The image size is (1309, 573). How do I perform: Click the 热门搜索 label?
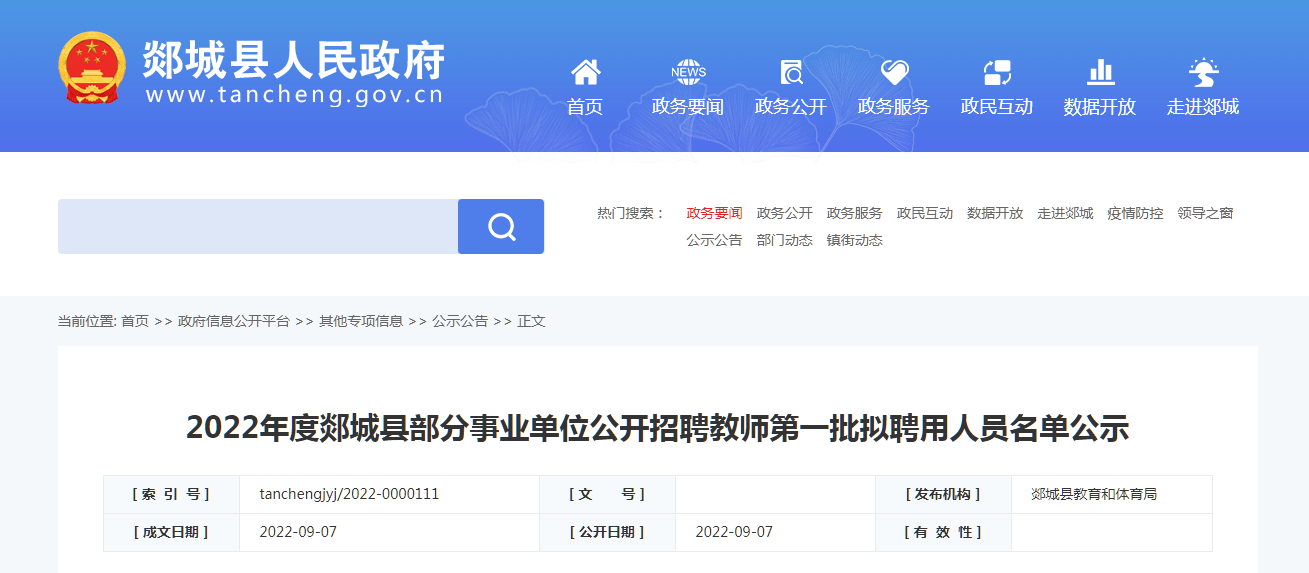[x=631, y=213]
